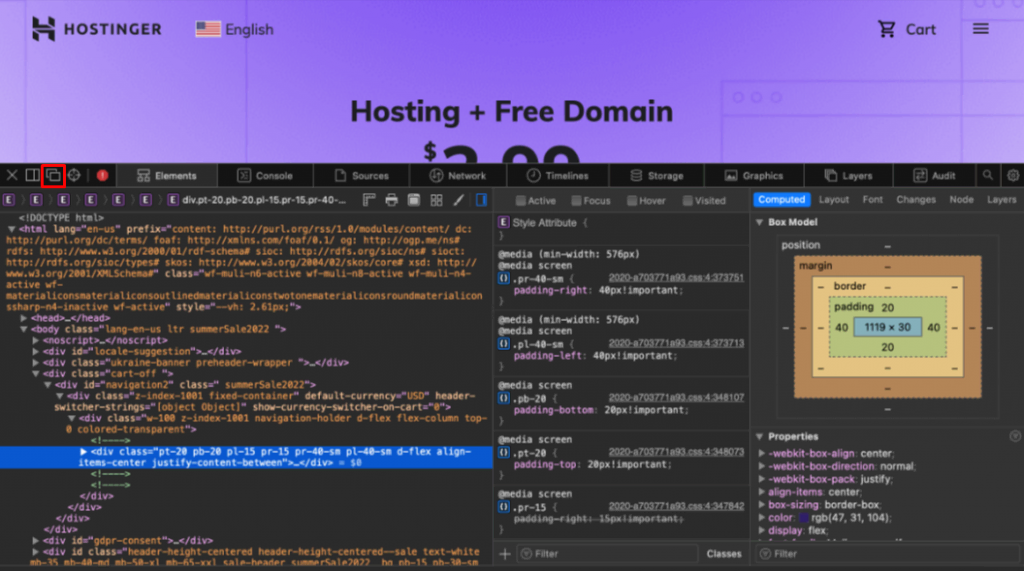
Task: Open the Layout sidebar tab
Action: [x=833, y=200]
